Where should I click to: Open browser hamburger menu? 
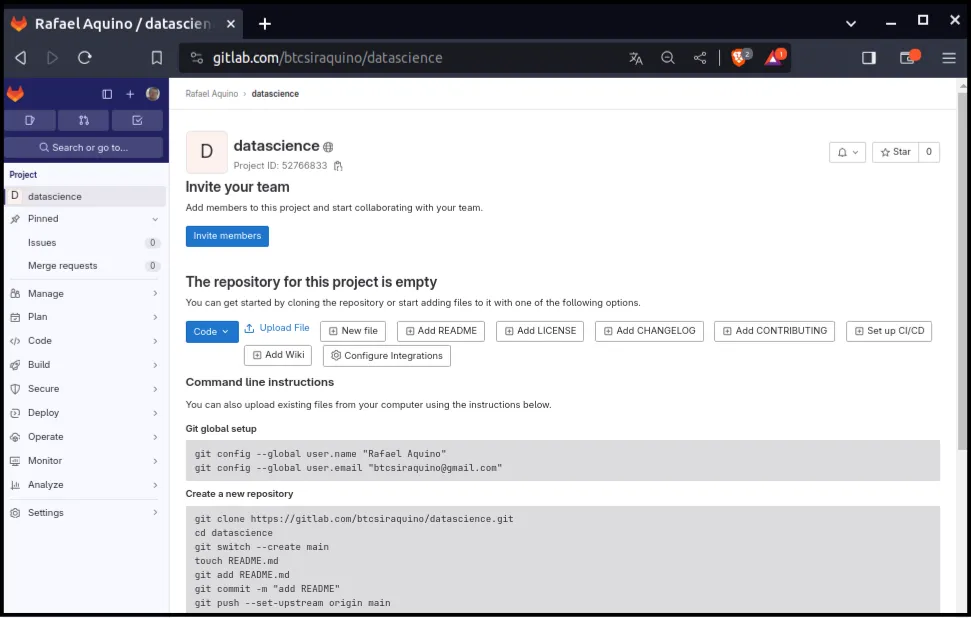click(949, 58)
